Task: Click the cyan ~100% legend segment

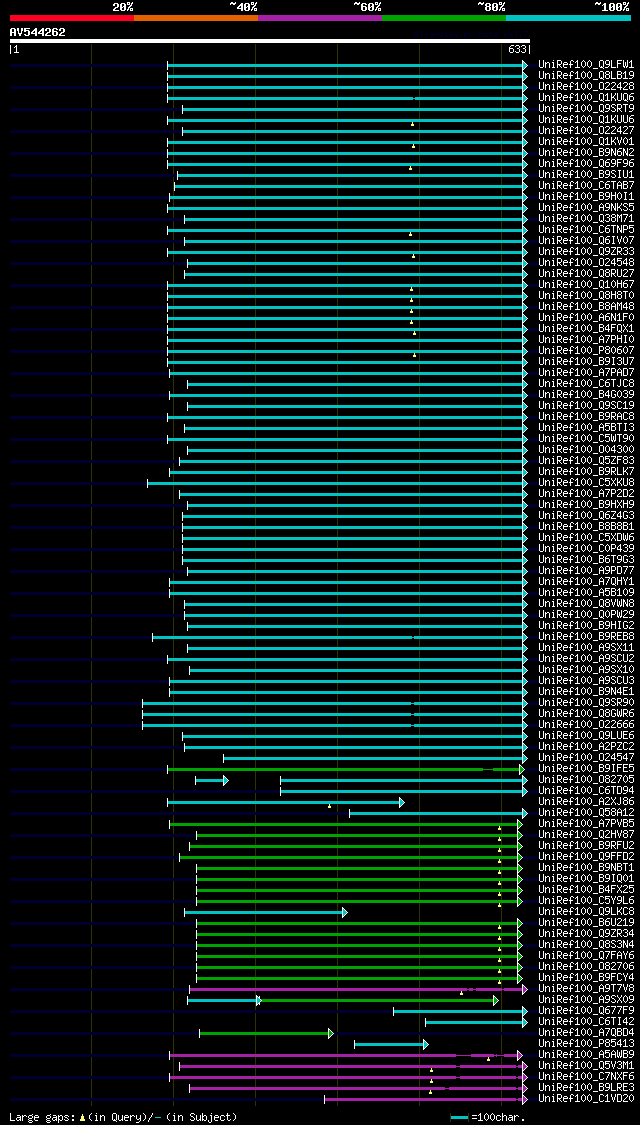Action: coord(568,18)
